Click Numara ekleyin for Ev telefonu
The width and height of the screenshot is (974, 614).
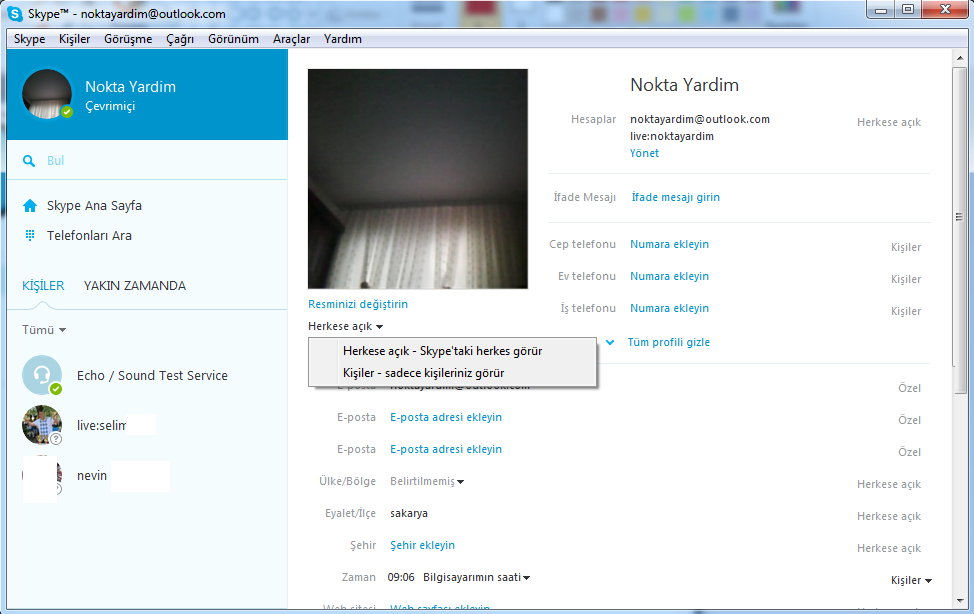click(670, 277)
